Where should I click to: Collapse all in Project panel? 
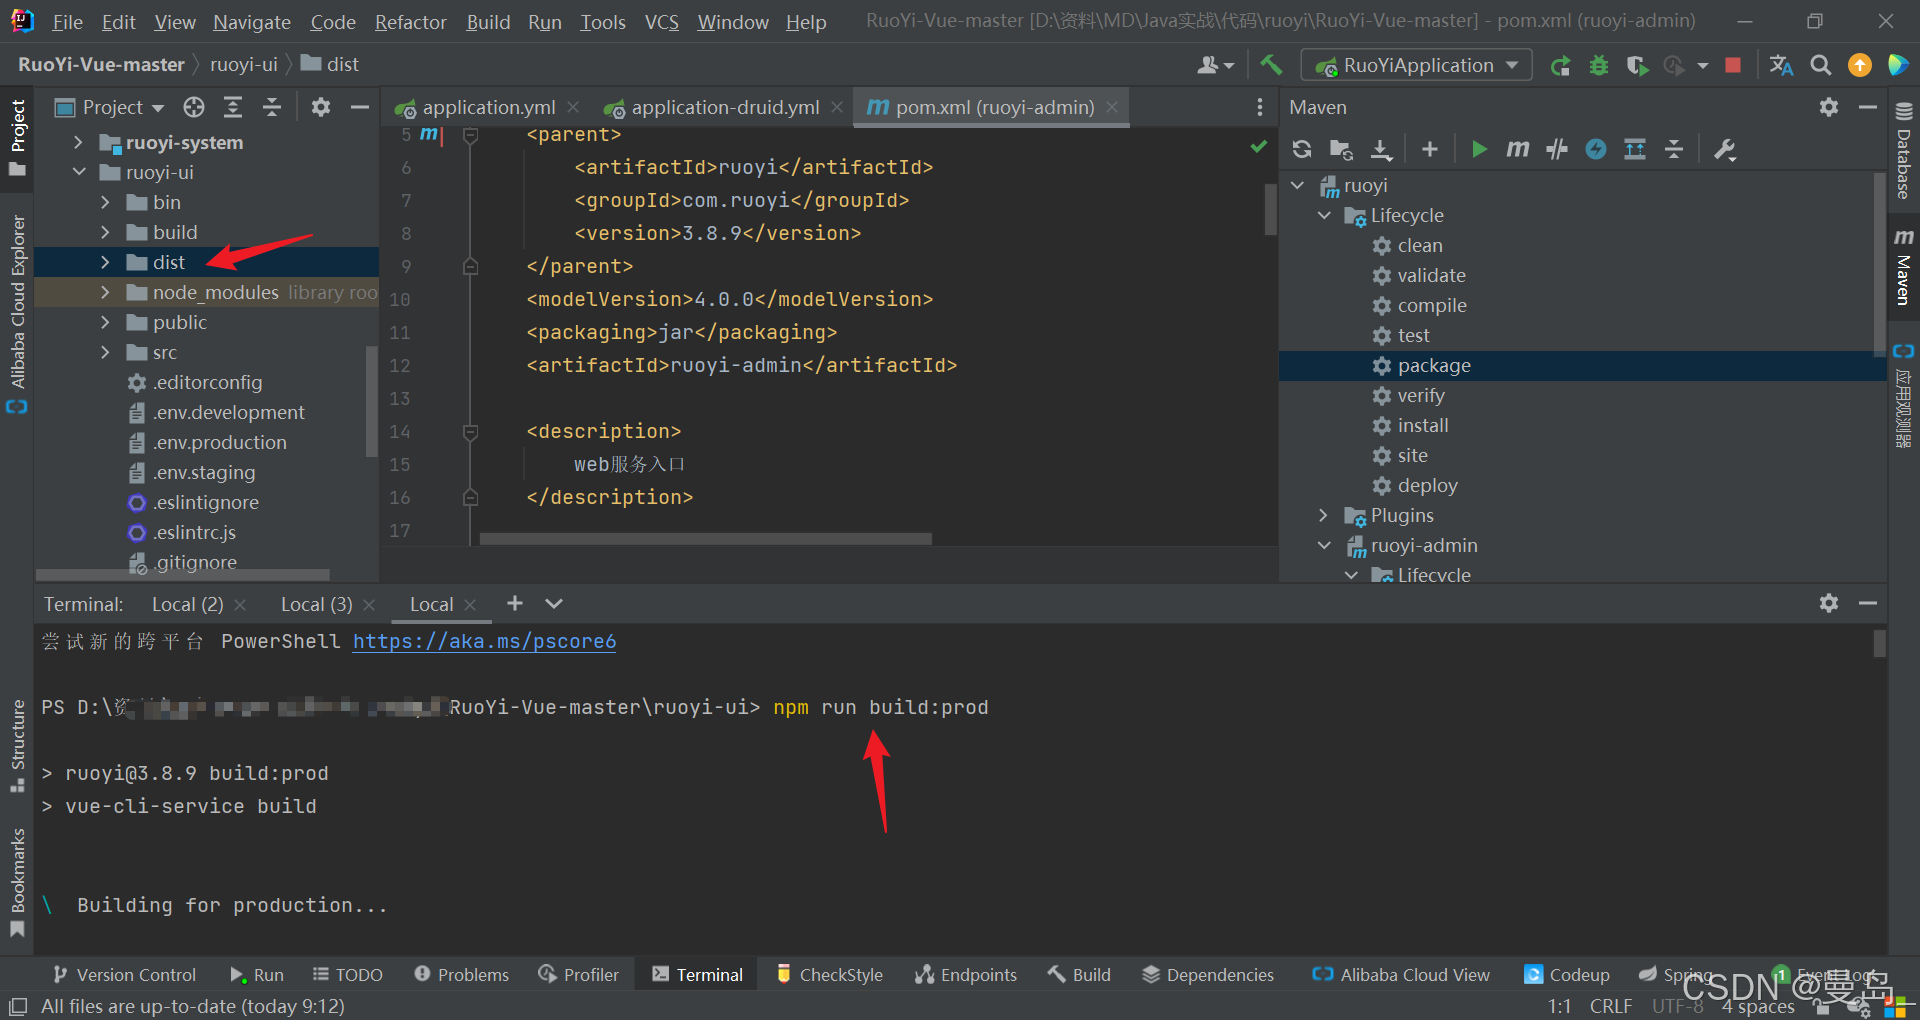[272, 107]
